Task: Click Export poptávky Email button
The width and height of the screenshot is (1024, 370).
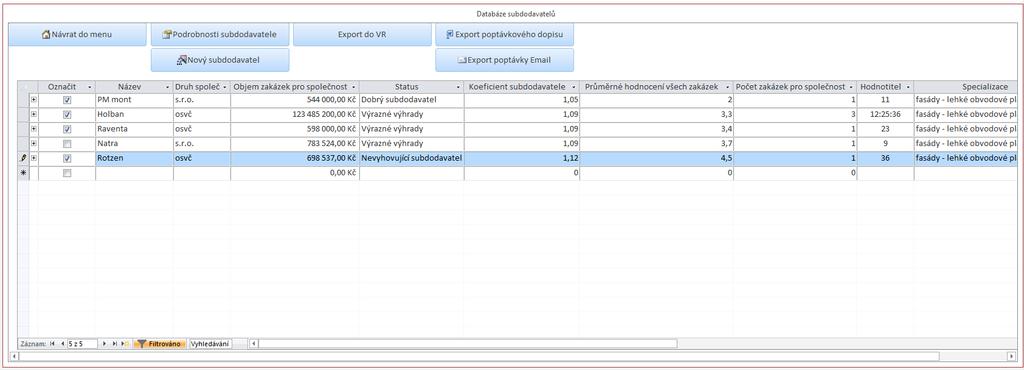Action: (504, 60)
